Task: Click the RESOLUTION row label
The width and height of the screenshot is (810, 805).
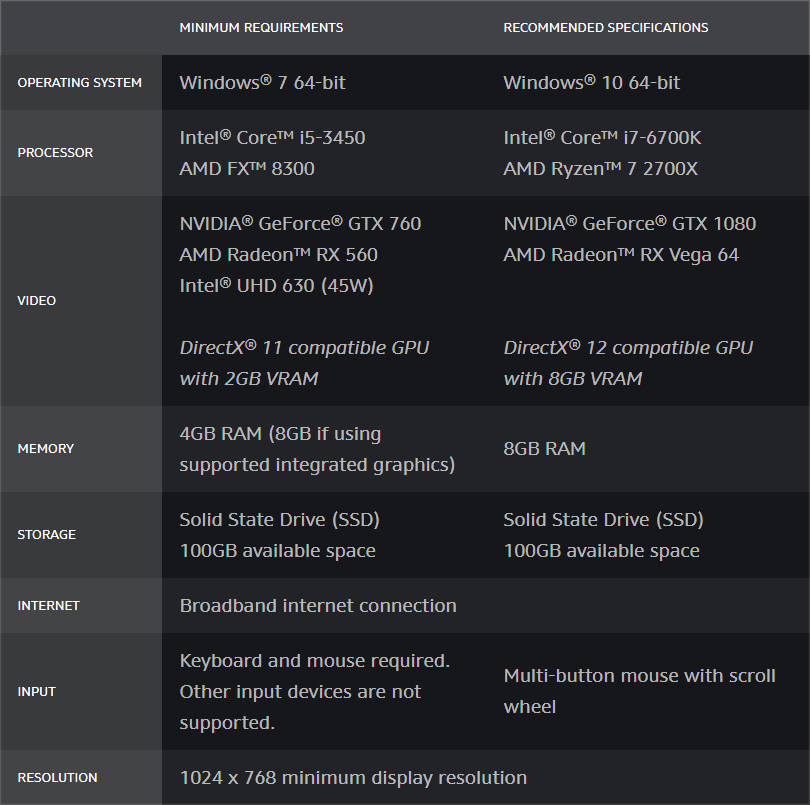Action: click(57, 778)
